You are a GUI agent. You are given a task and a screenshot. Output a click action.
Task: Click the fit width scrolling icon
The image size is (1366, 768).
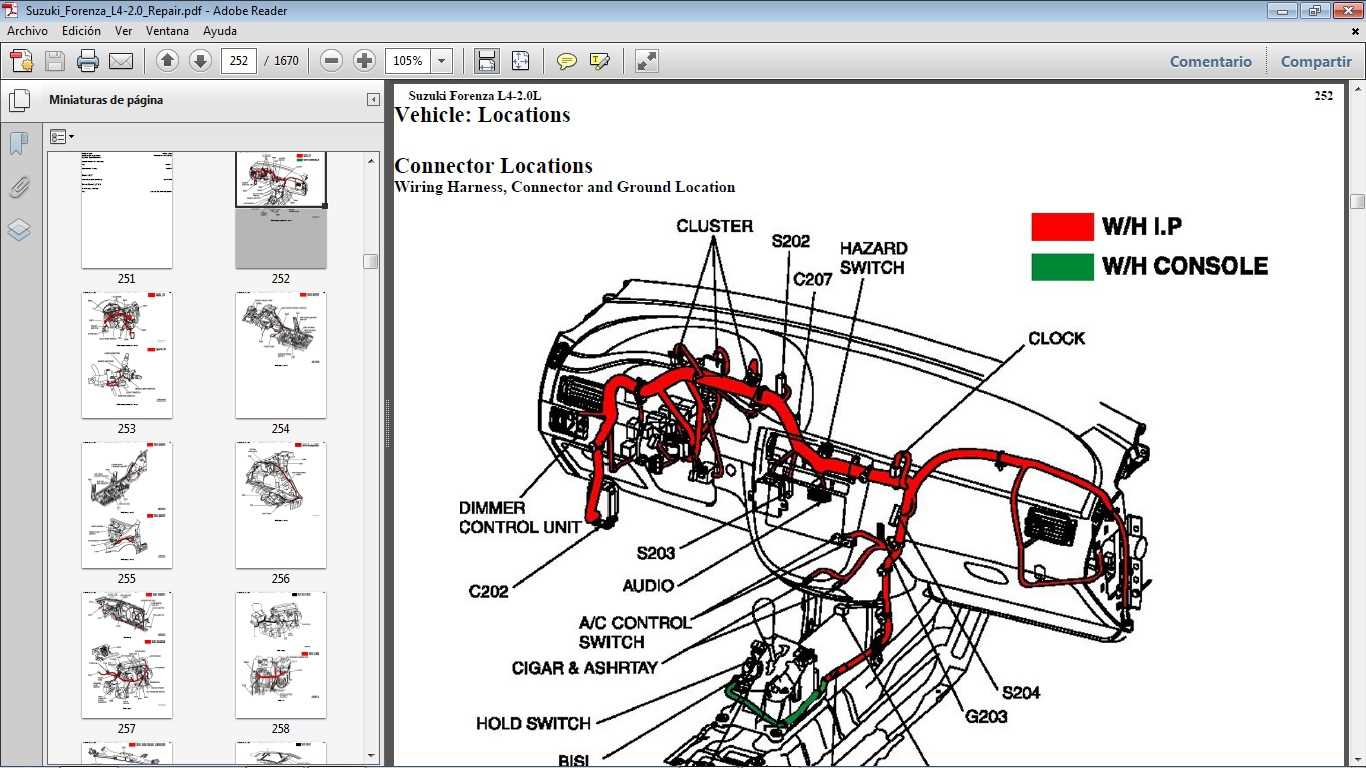(x=487, y=61)
